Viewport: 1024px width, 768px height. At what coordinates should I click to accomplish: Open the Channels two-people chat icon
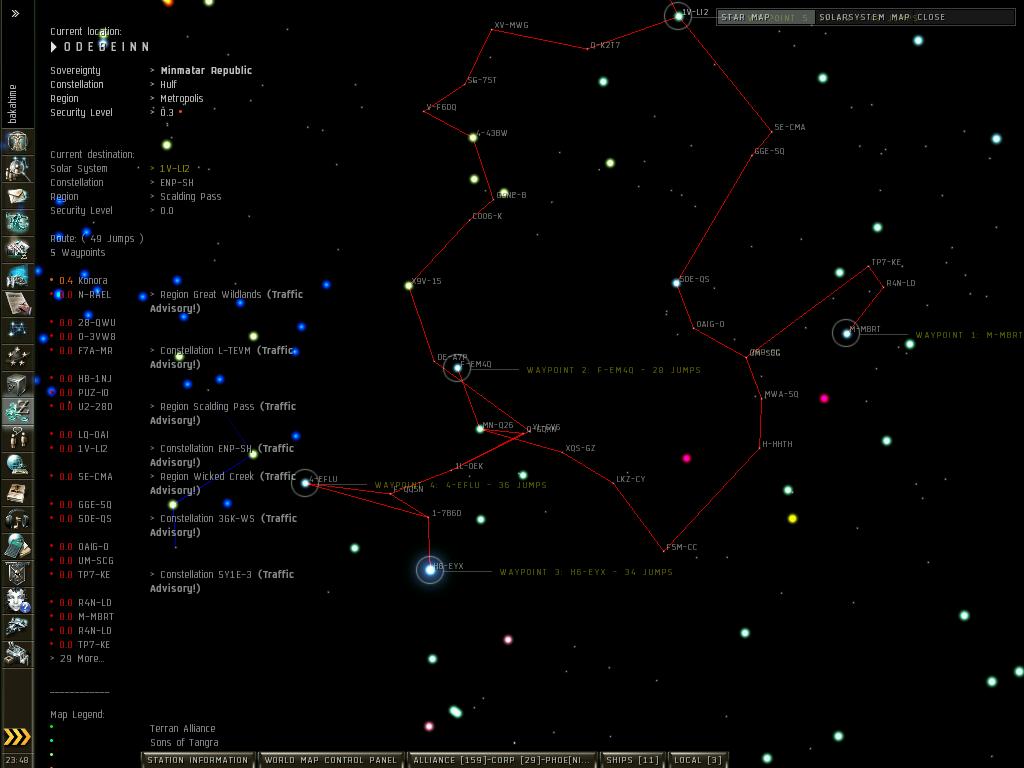[x=17, y=438]
